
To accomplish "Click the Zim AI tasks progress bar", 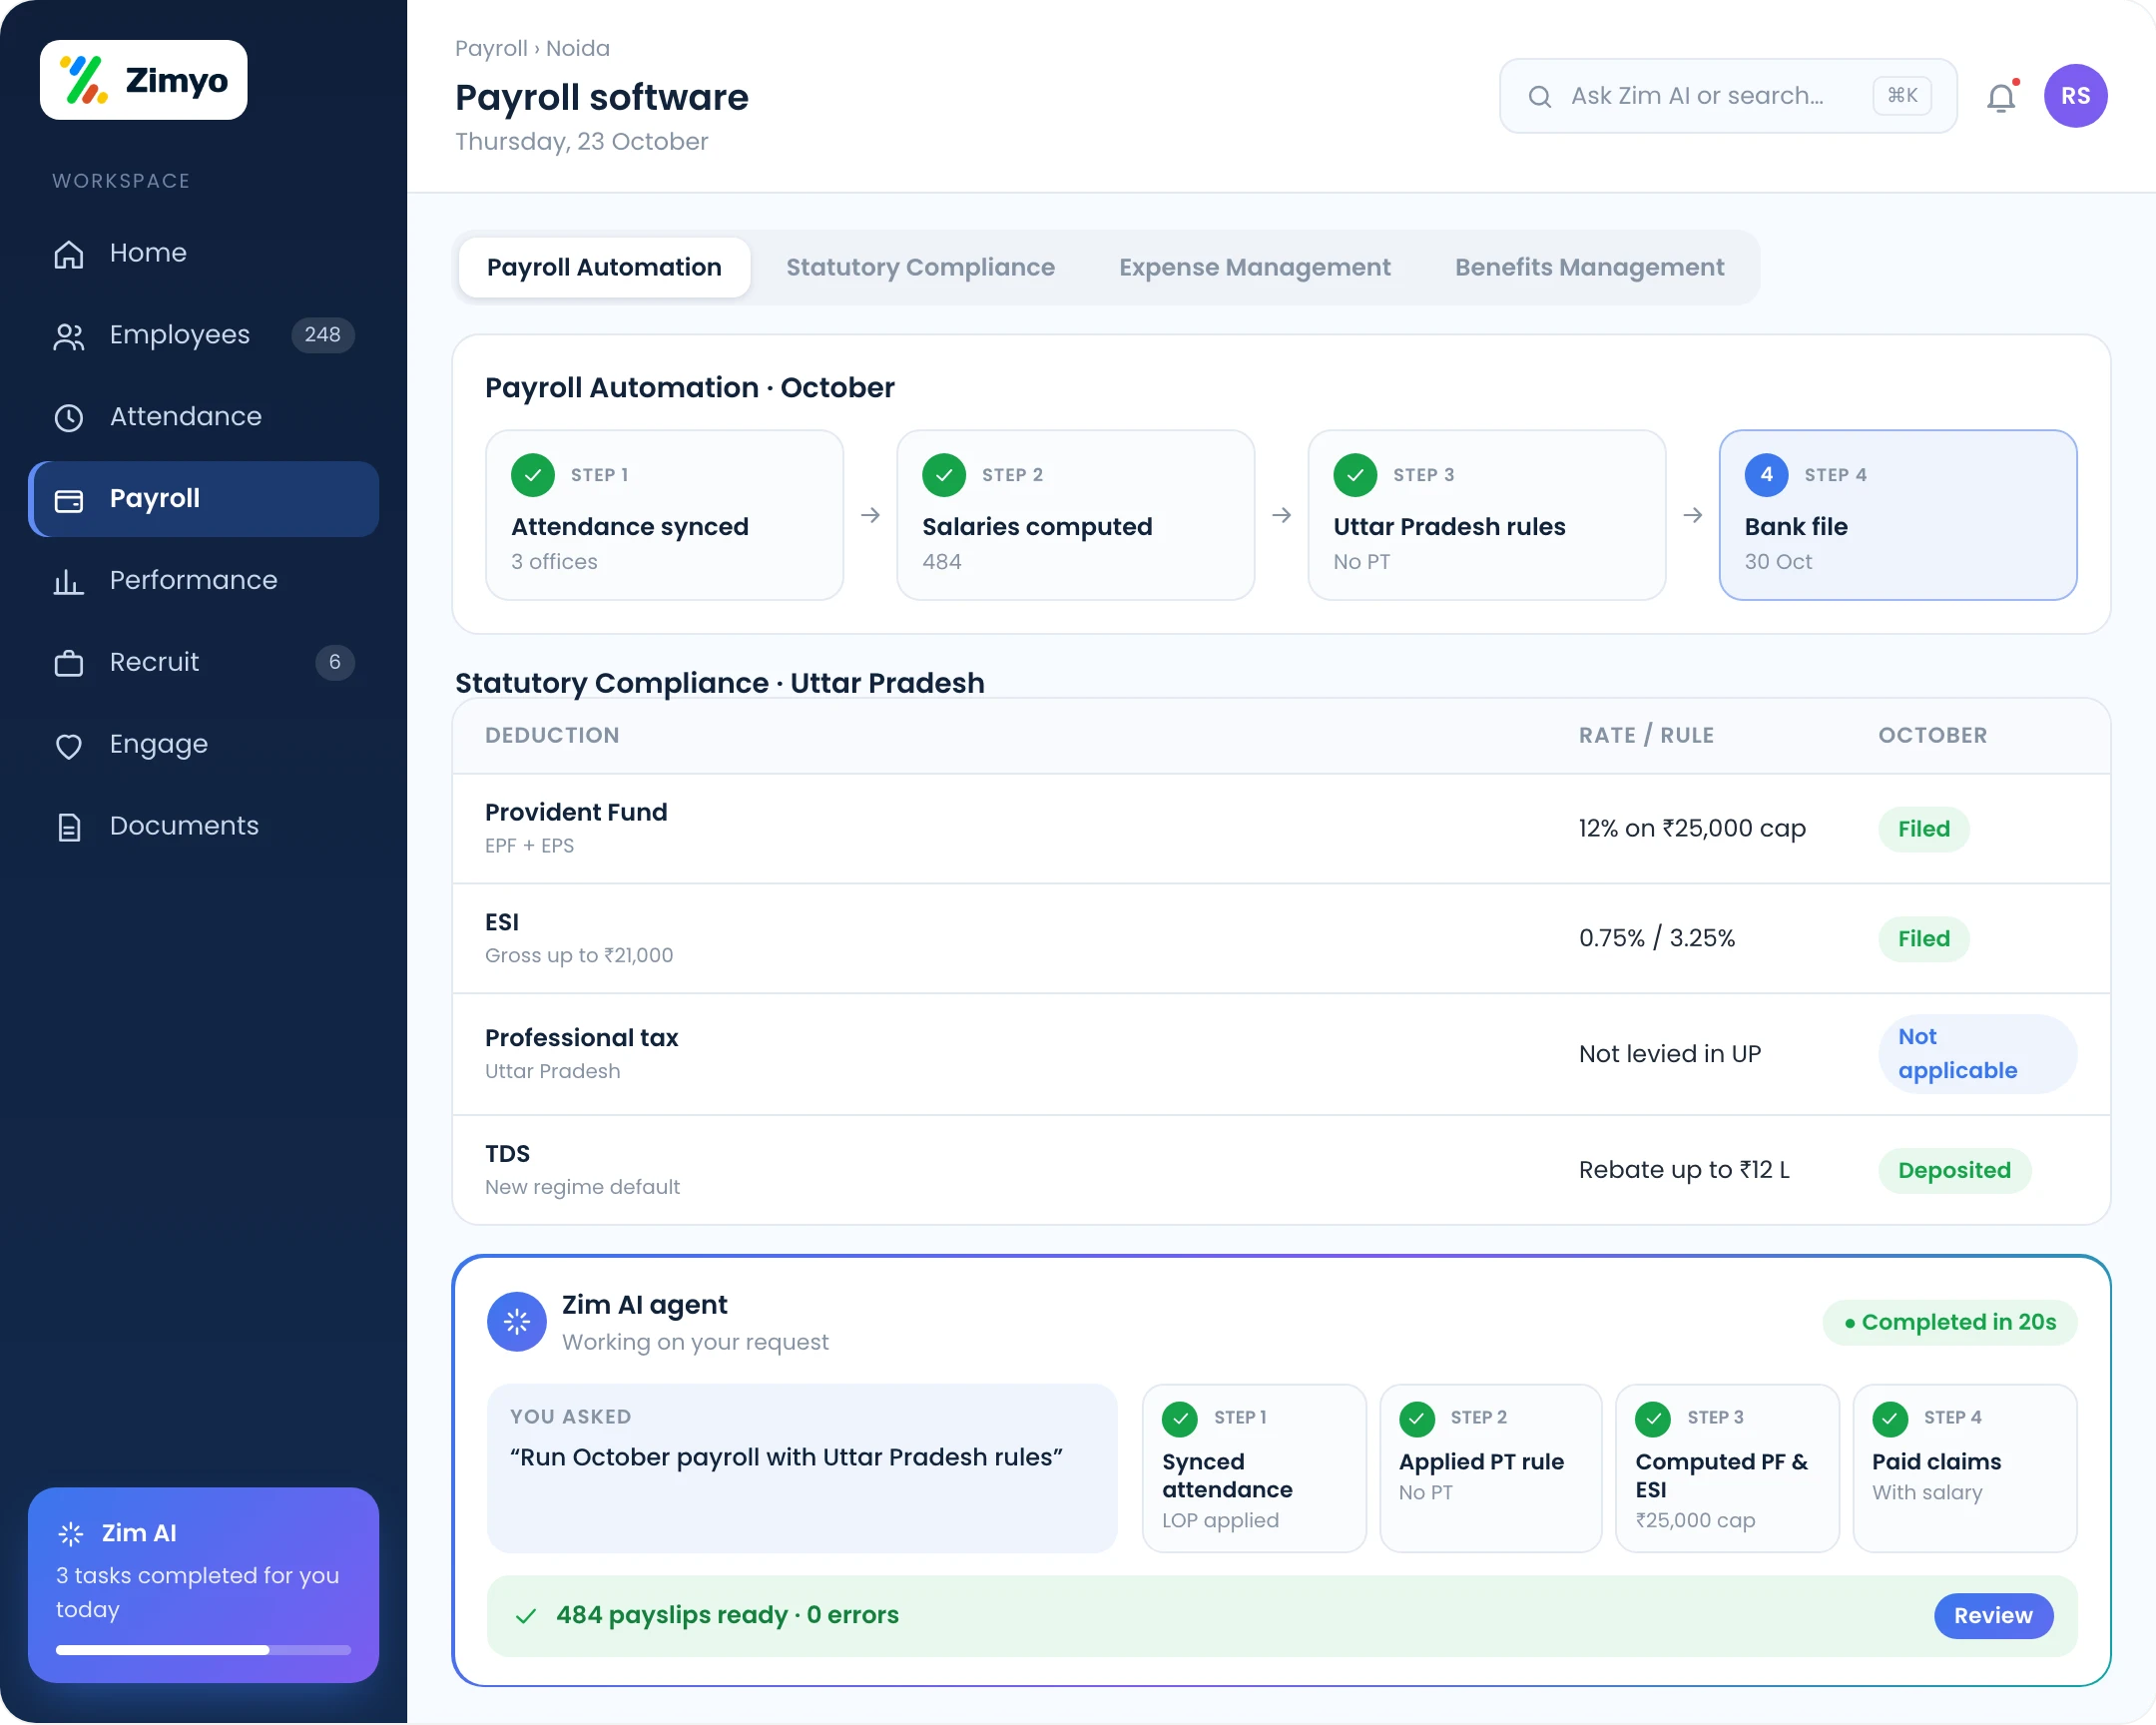I will (203, 1651).
